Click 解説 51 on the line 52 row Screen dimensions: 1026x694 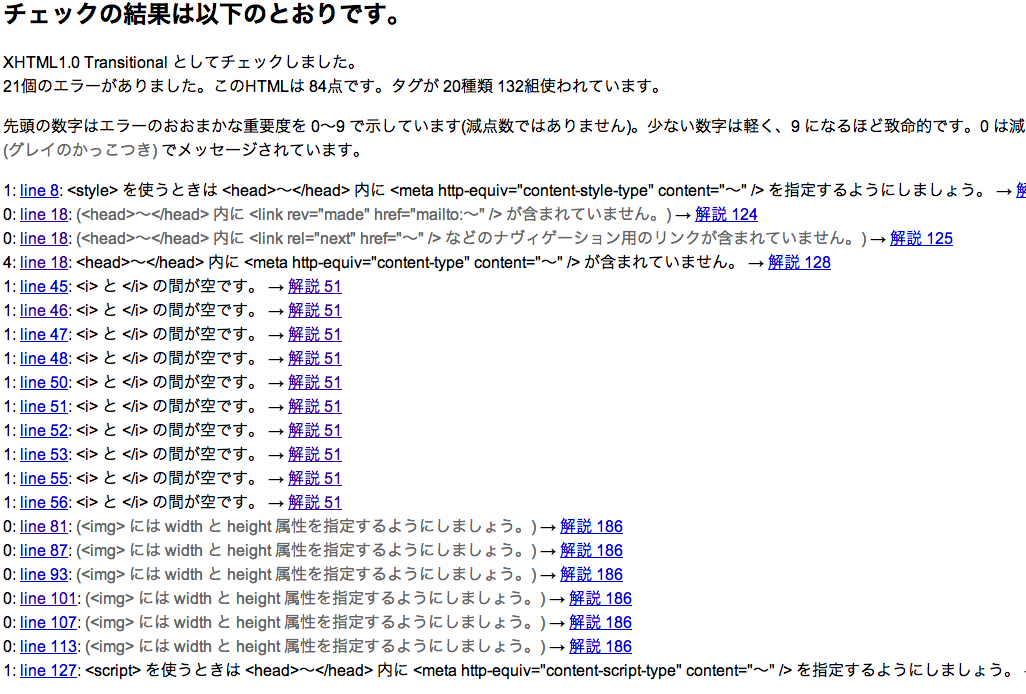pyautogui.click(x=314, y=430)
